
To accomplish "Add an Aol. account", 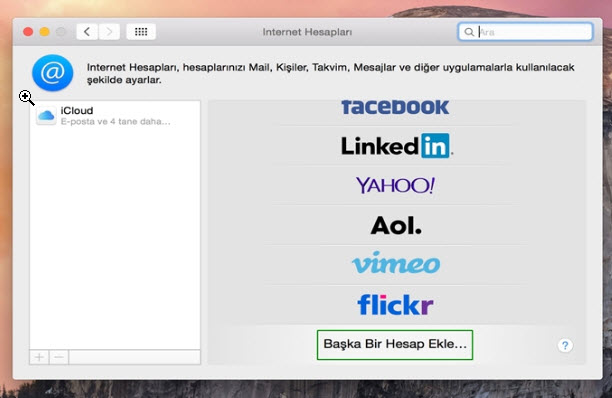I will pyautogui.click(x=396, y=226).
